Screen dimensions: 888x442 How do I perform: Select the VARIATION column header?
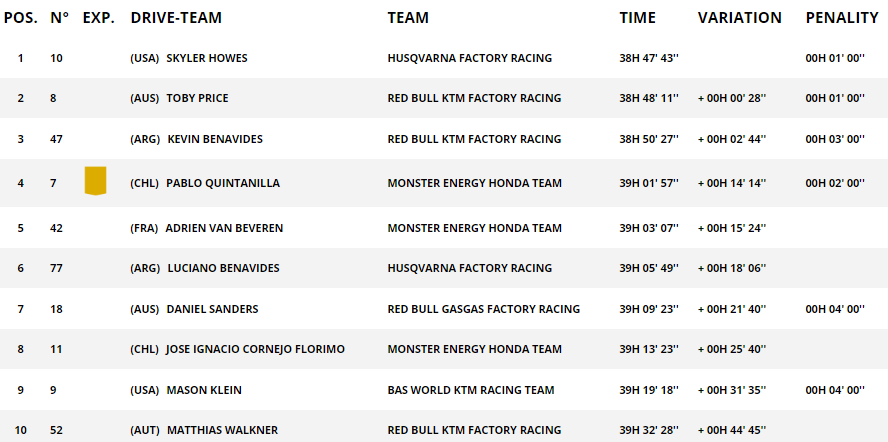[740, 18]
